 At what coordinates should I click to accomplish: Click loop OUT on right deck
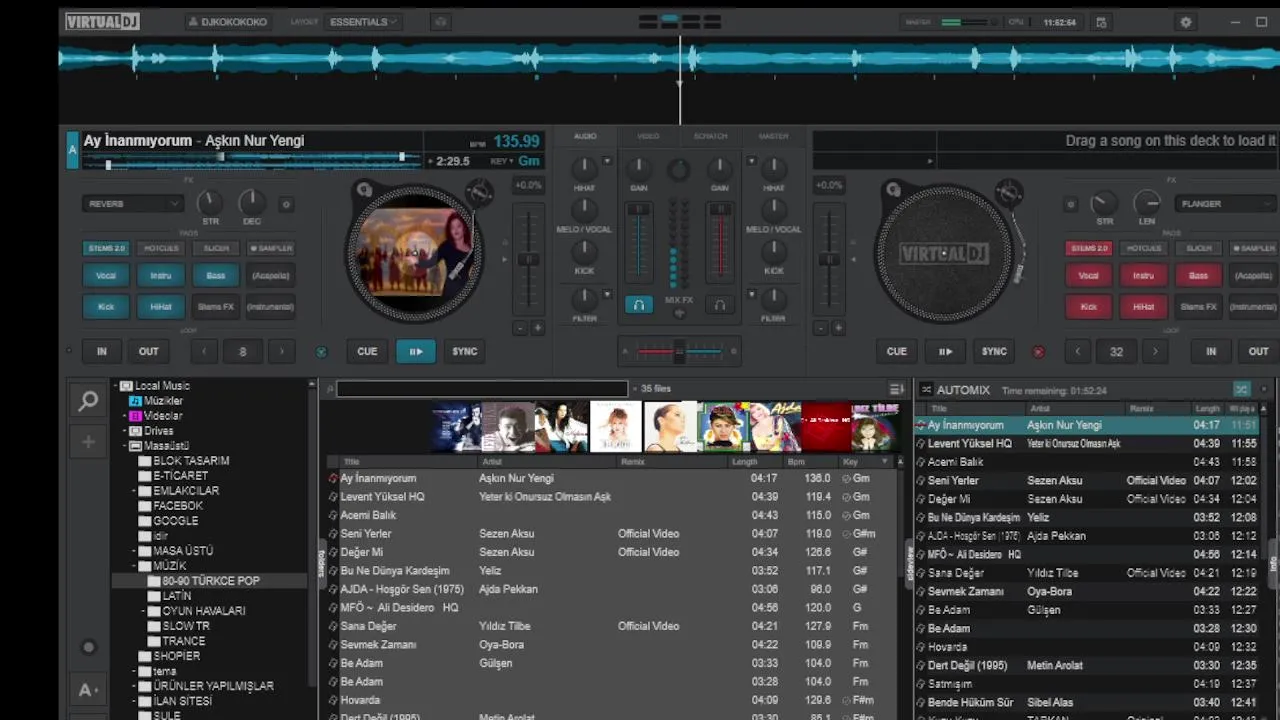click(1258, 351)
